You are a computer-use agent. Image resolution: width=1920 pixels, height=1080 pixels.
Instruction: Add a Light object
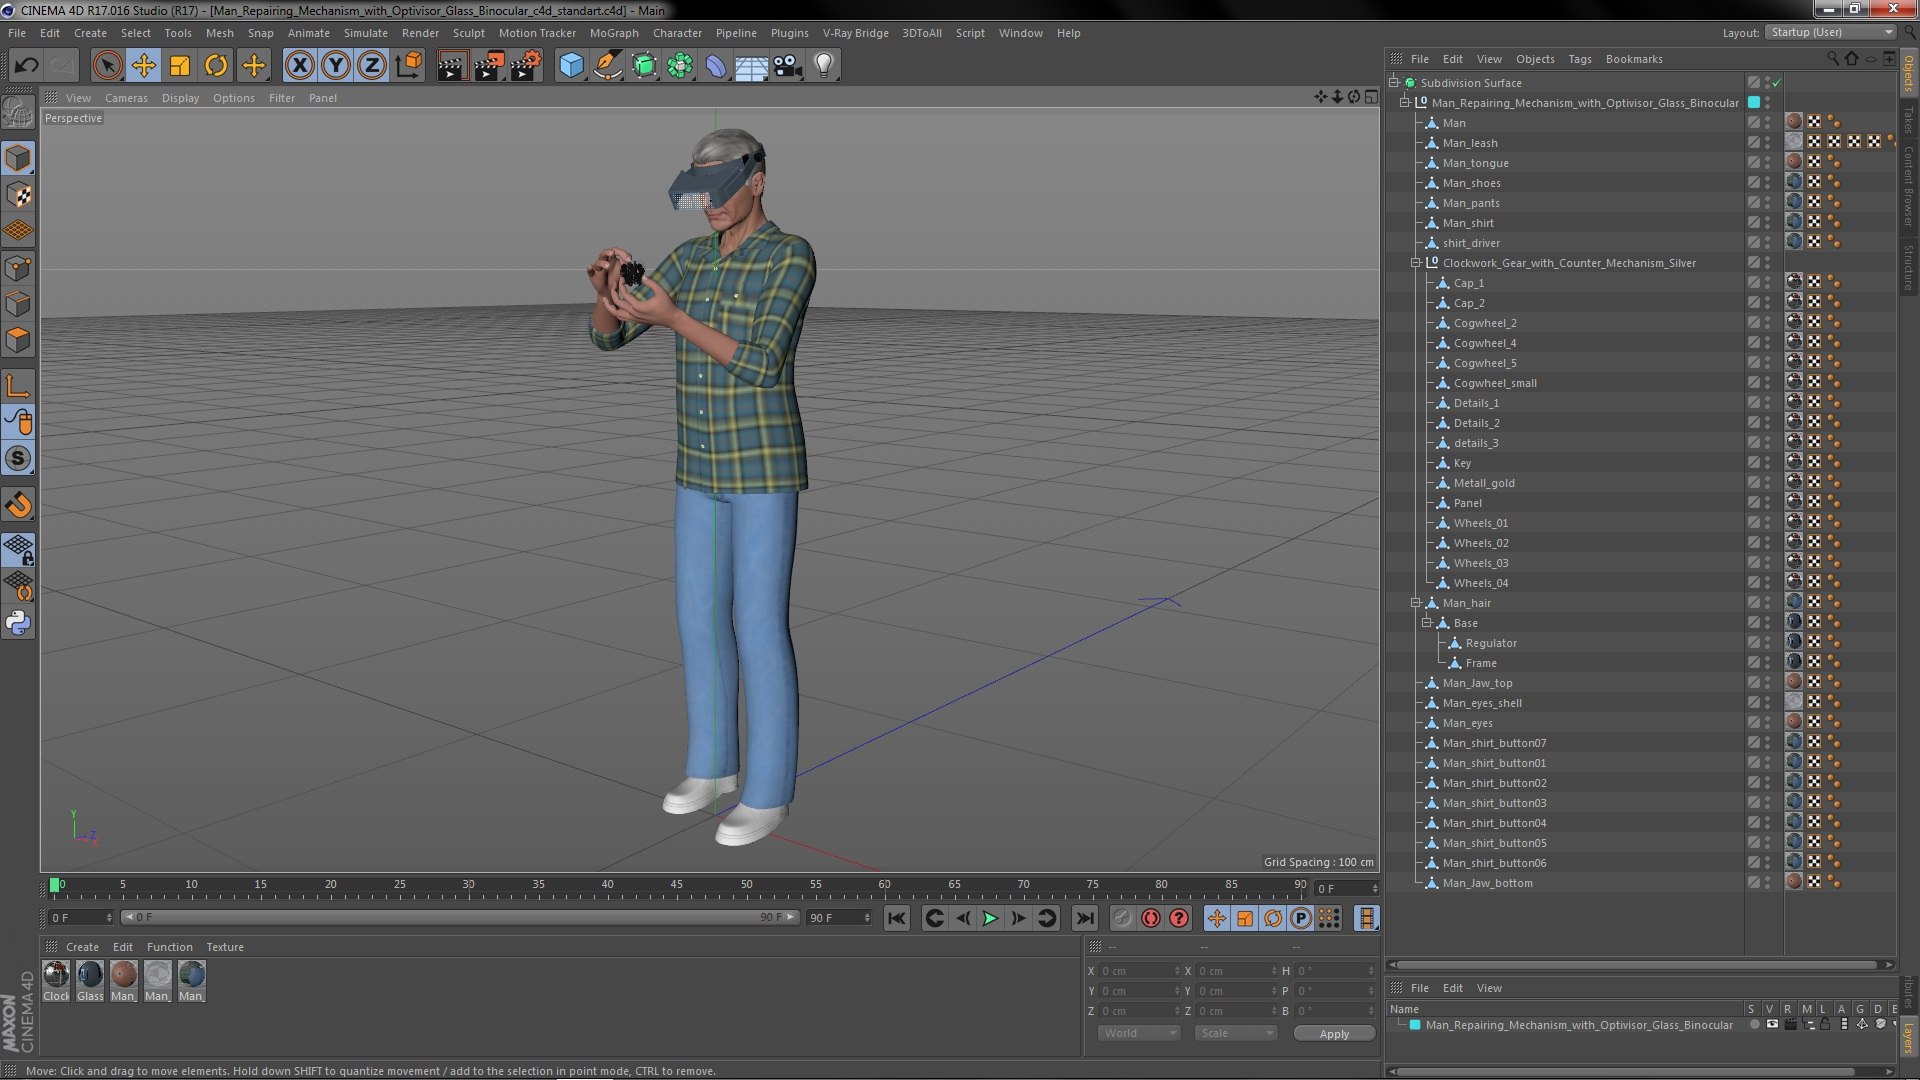[823, 66]
